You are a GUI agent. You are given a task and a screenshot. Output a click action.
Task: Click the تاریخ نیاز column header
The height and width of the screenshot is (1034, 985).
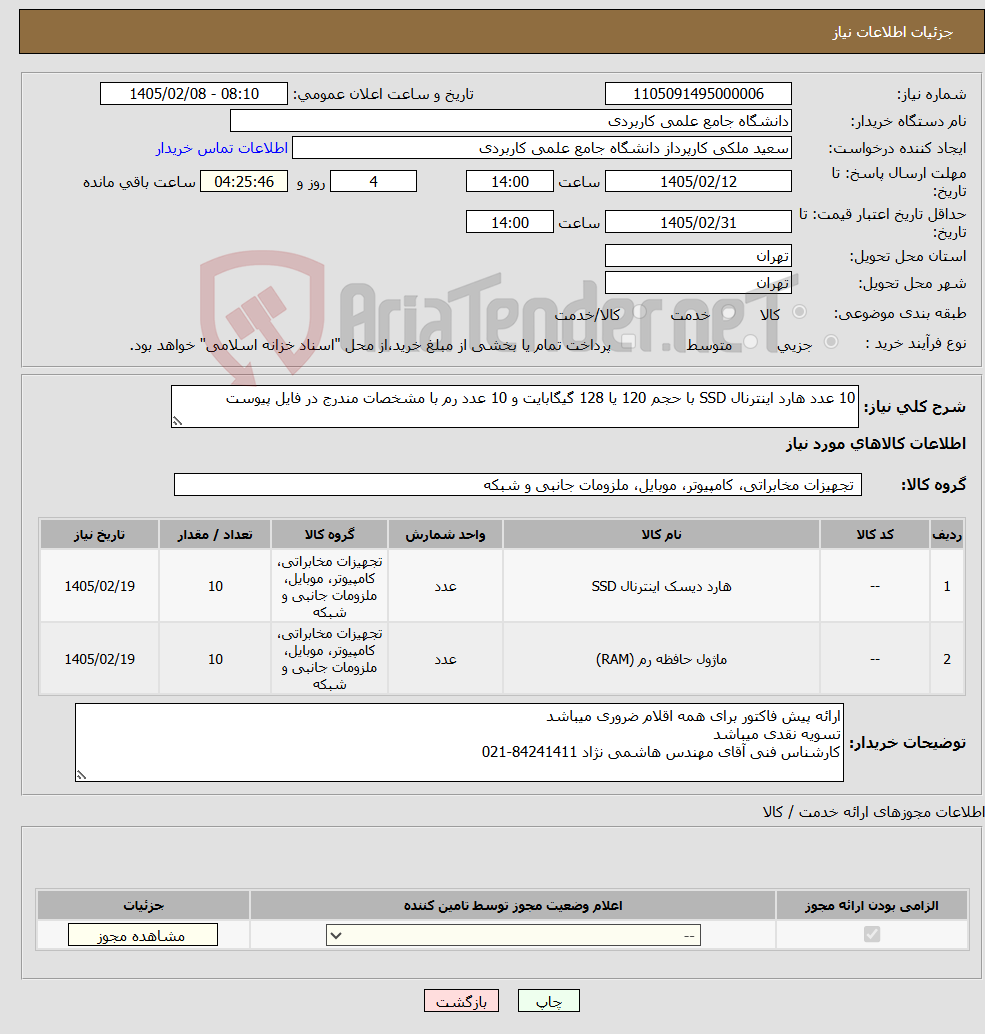[x=99, y=534]
